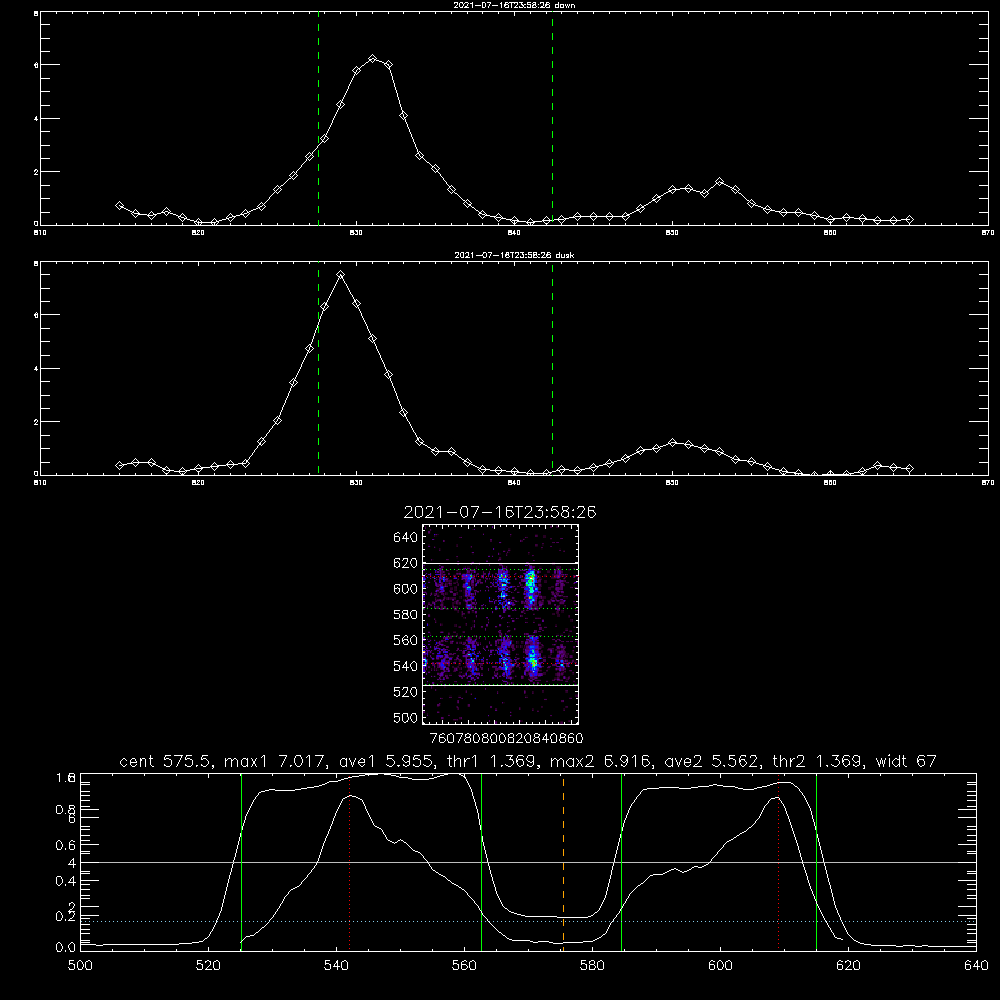1000x1000 pixels.
Task: Click the 560 label on spectrum image y-axis
Action: click(406, 640)
